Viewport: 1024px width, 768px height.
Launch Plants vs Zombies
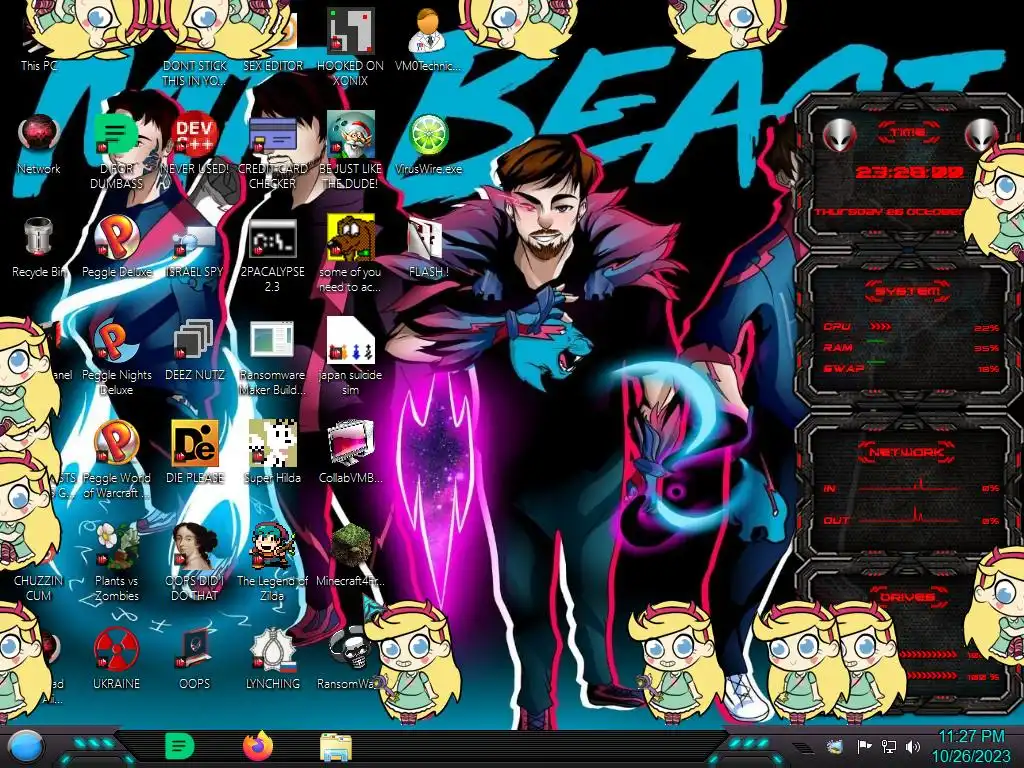(116, 562)
